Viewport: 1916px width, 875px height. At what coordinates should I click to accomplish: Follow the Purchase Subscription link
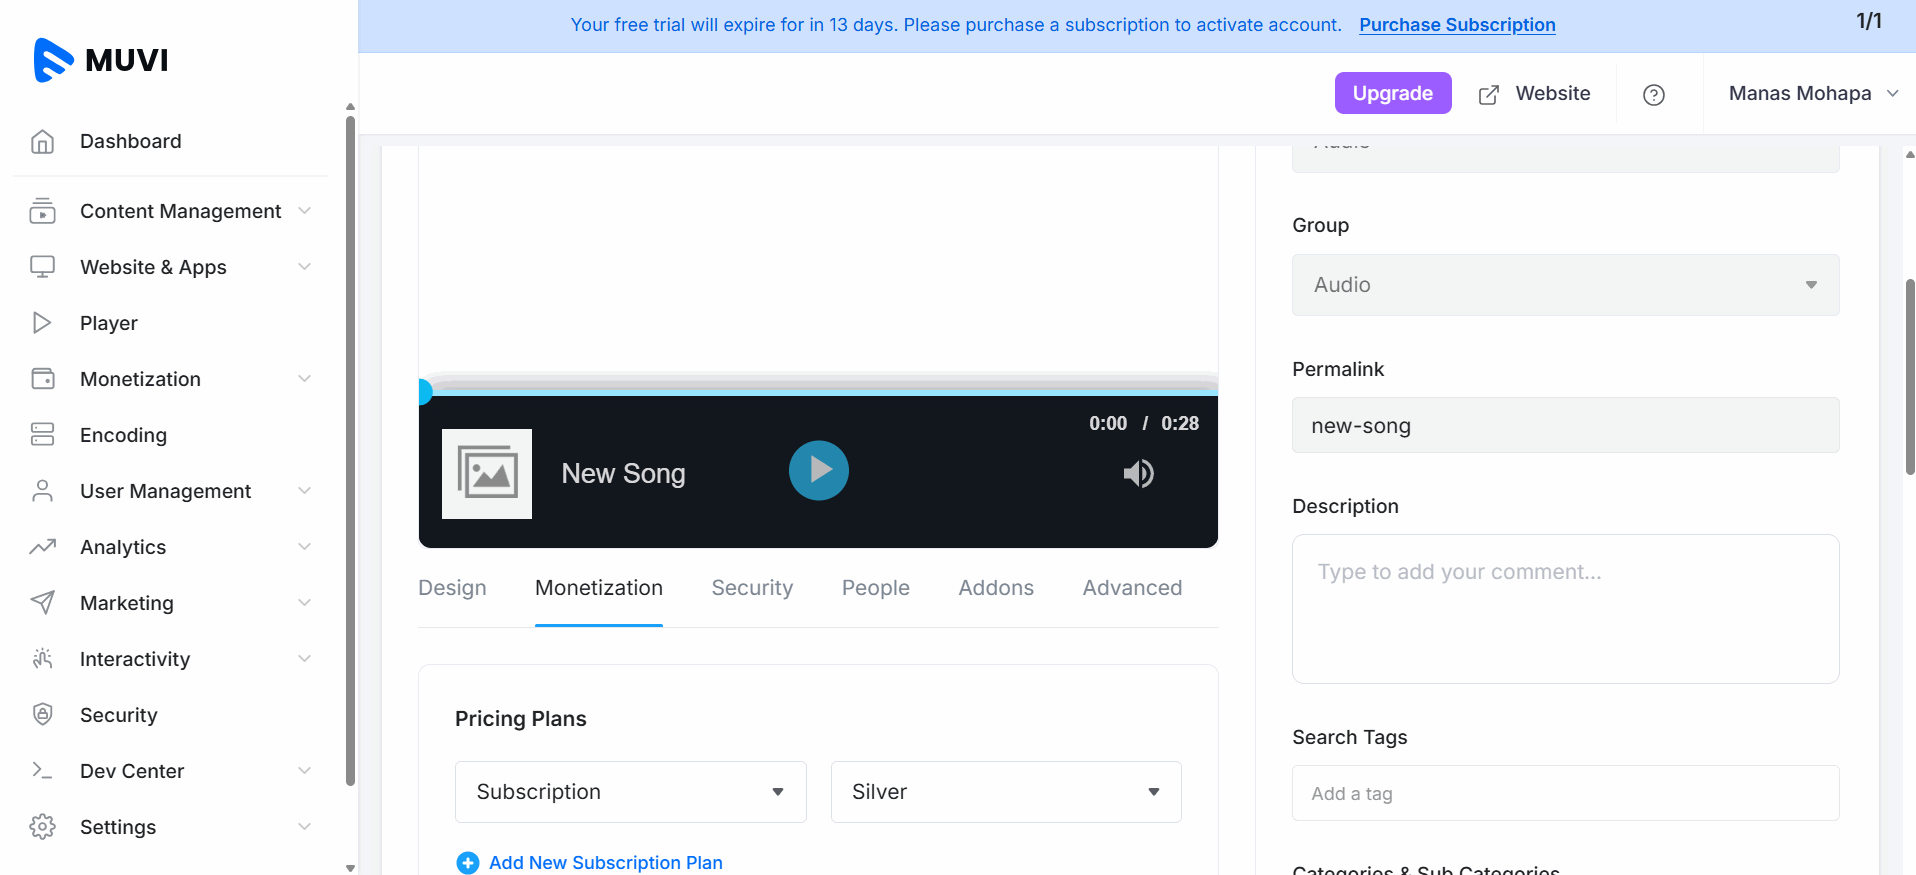point(1457,25)
